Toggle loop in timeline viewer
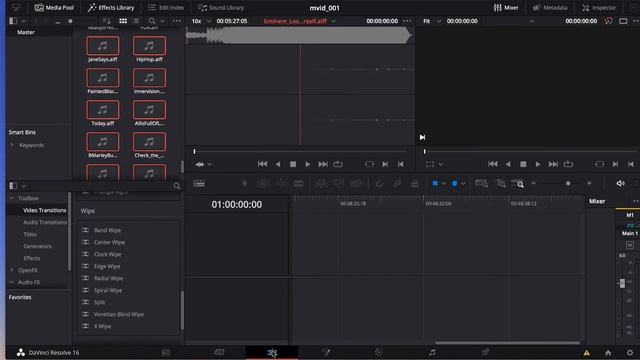Screen dimensions: 640x360 (568, 164)
